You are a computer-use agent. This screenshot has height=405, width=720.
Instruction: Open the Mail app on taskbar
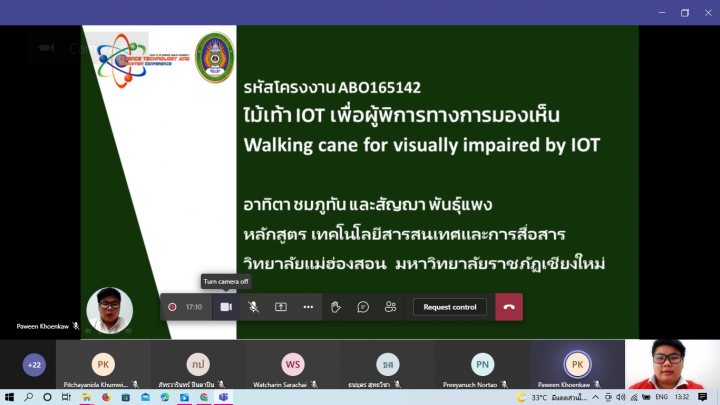pyautogui.click(x=145, y=397)
